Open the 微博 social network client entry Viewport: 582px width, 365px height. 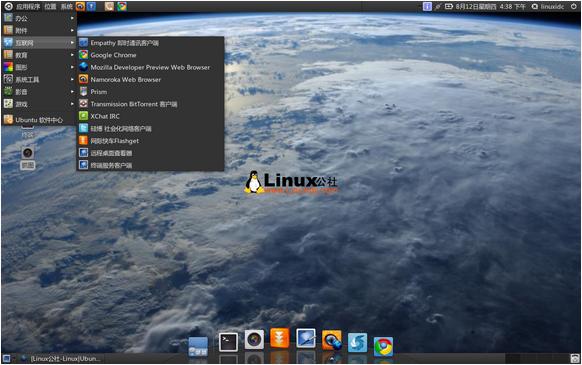pos(150,128)
